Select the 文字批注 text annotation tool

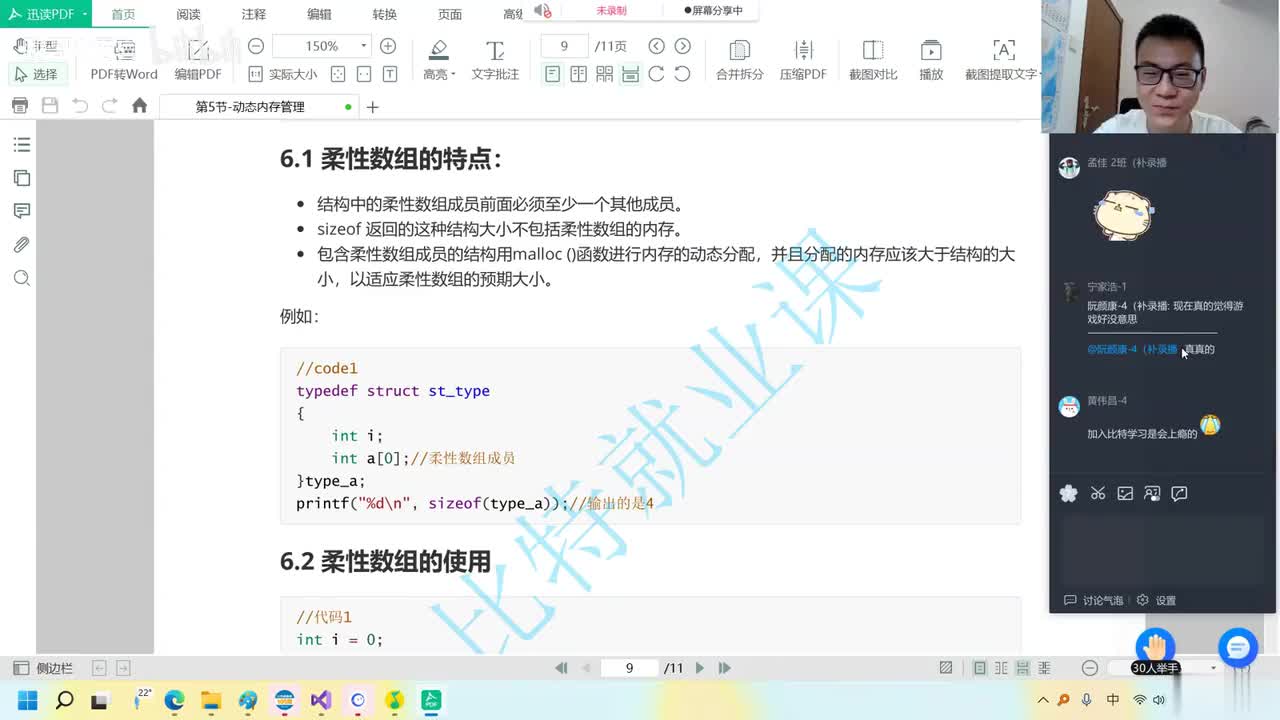coord(495,60)
